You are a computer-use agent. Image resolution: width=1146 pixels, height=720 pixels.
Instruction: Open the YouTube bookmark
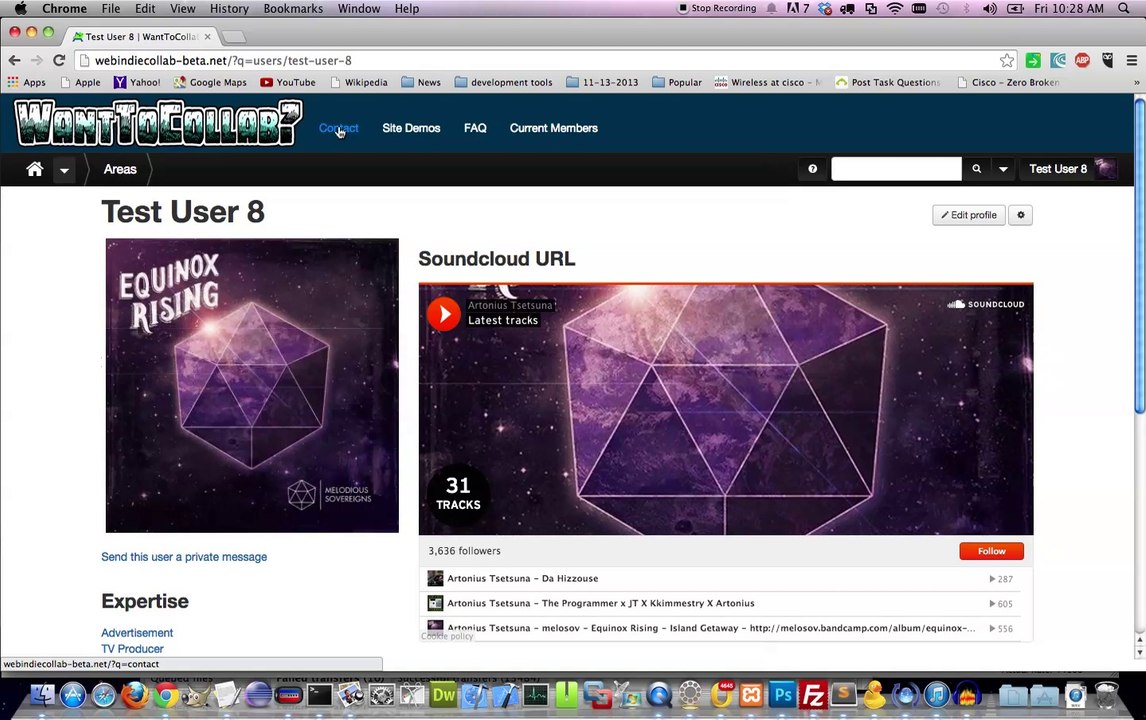point(288,83)
